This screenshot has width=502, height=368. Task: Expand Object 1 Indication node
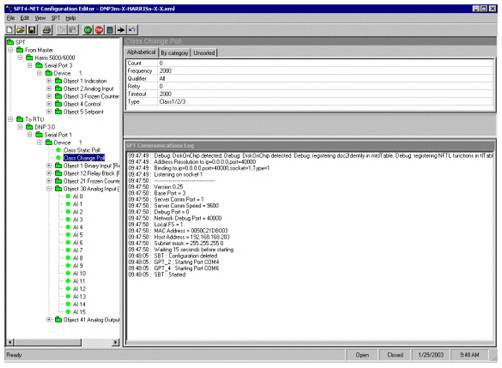coord(49,81)
